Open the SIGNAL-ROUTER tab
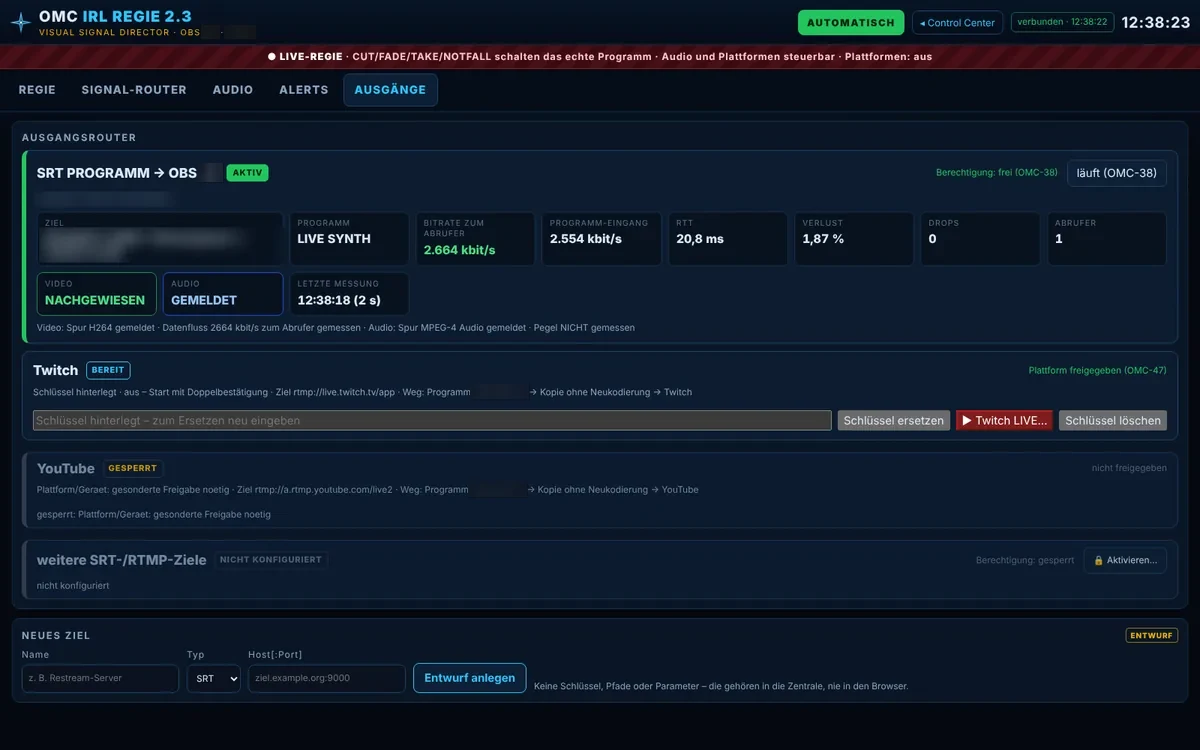The width and height of the screenshot is (1200, 750). 134,90
